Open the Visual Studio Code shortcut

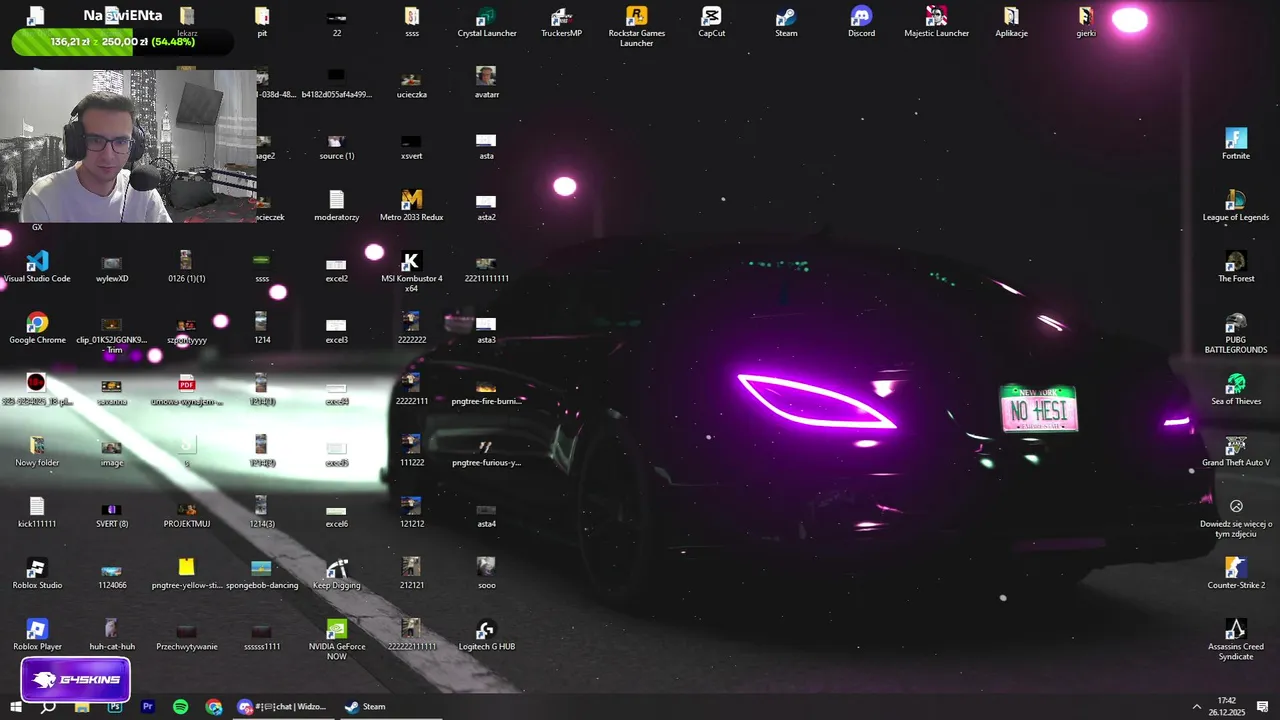tap(37, 267)
